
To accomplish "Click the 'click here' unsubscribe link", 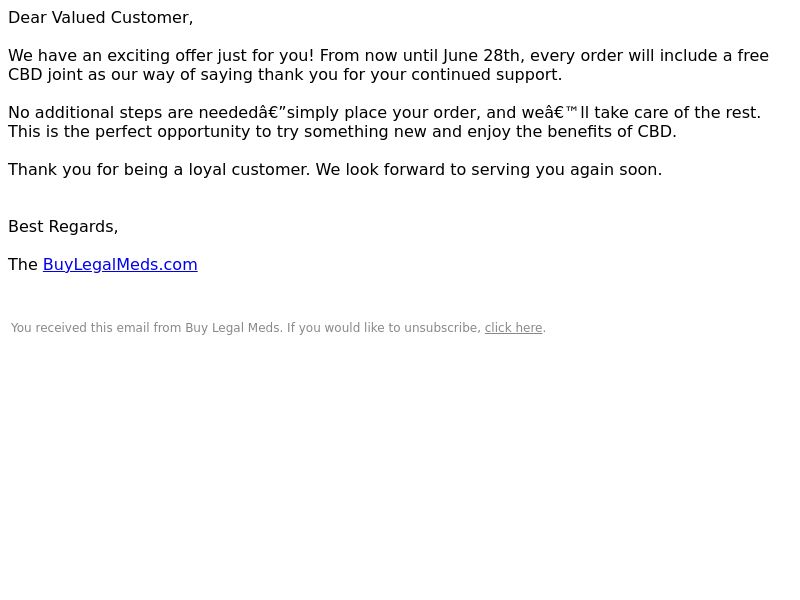I will 513,328.
